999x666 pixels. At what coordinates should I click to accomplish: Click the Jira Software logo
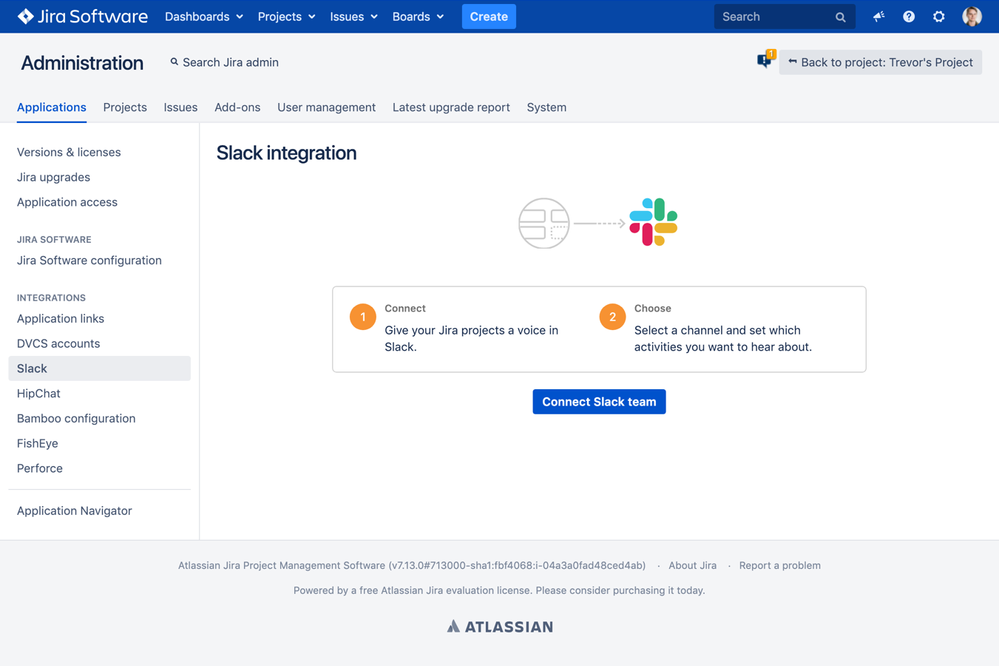pos(83,17)
